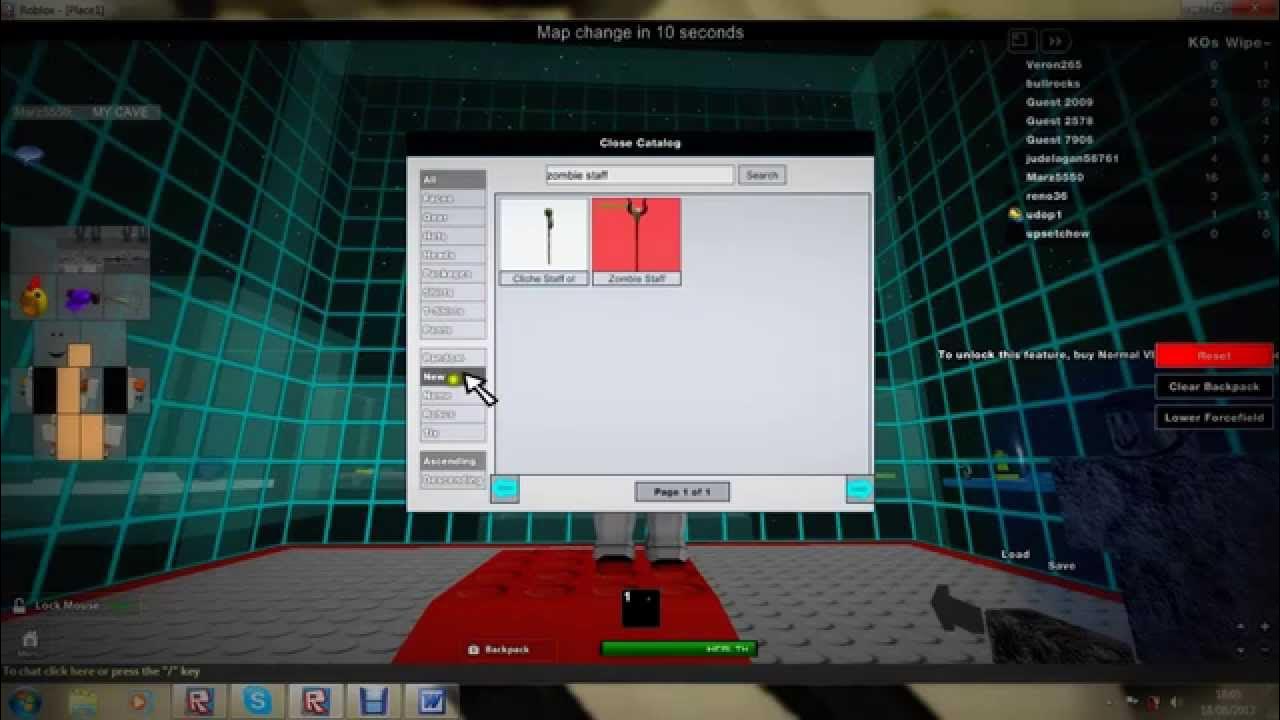The height and width of the screenshot is (720, 1280).
Task: Click Lower Forcefield button
Action: pyautogui.click(x=1214, y=418)
